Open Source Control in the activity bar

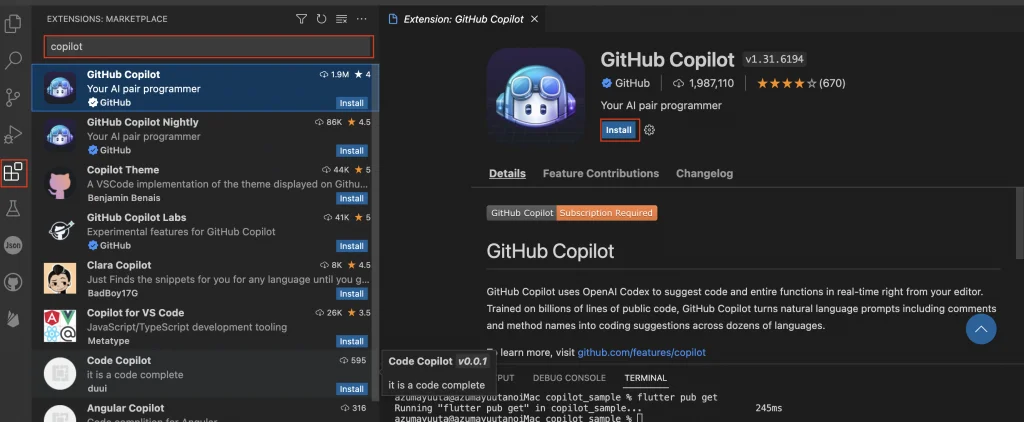tap(14, 98)
